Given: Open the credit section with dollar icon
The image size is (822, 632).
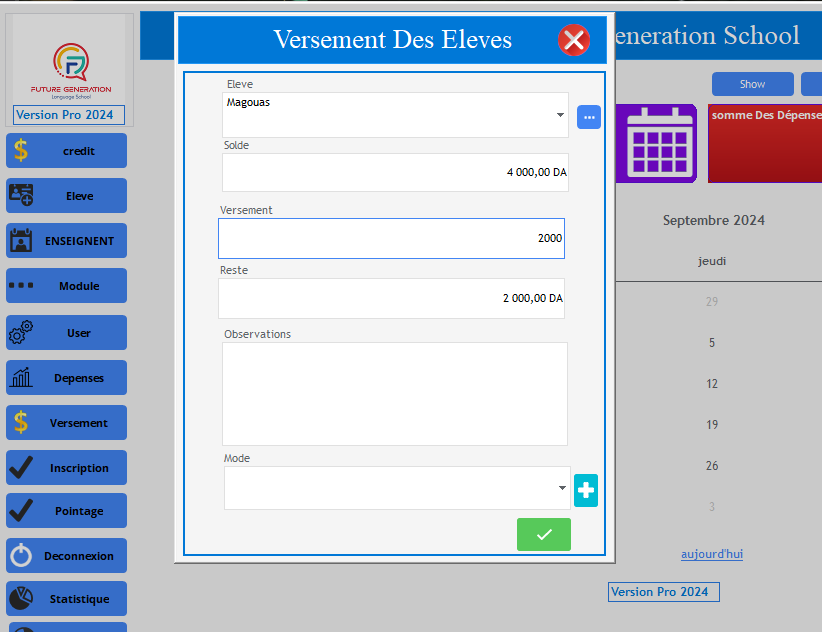Looking at the screenshot, I should coord(67,150).
